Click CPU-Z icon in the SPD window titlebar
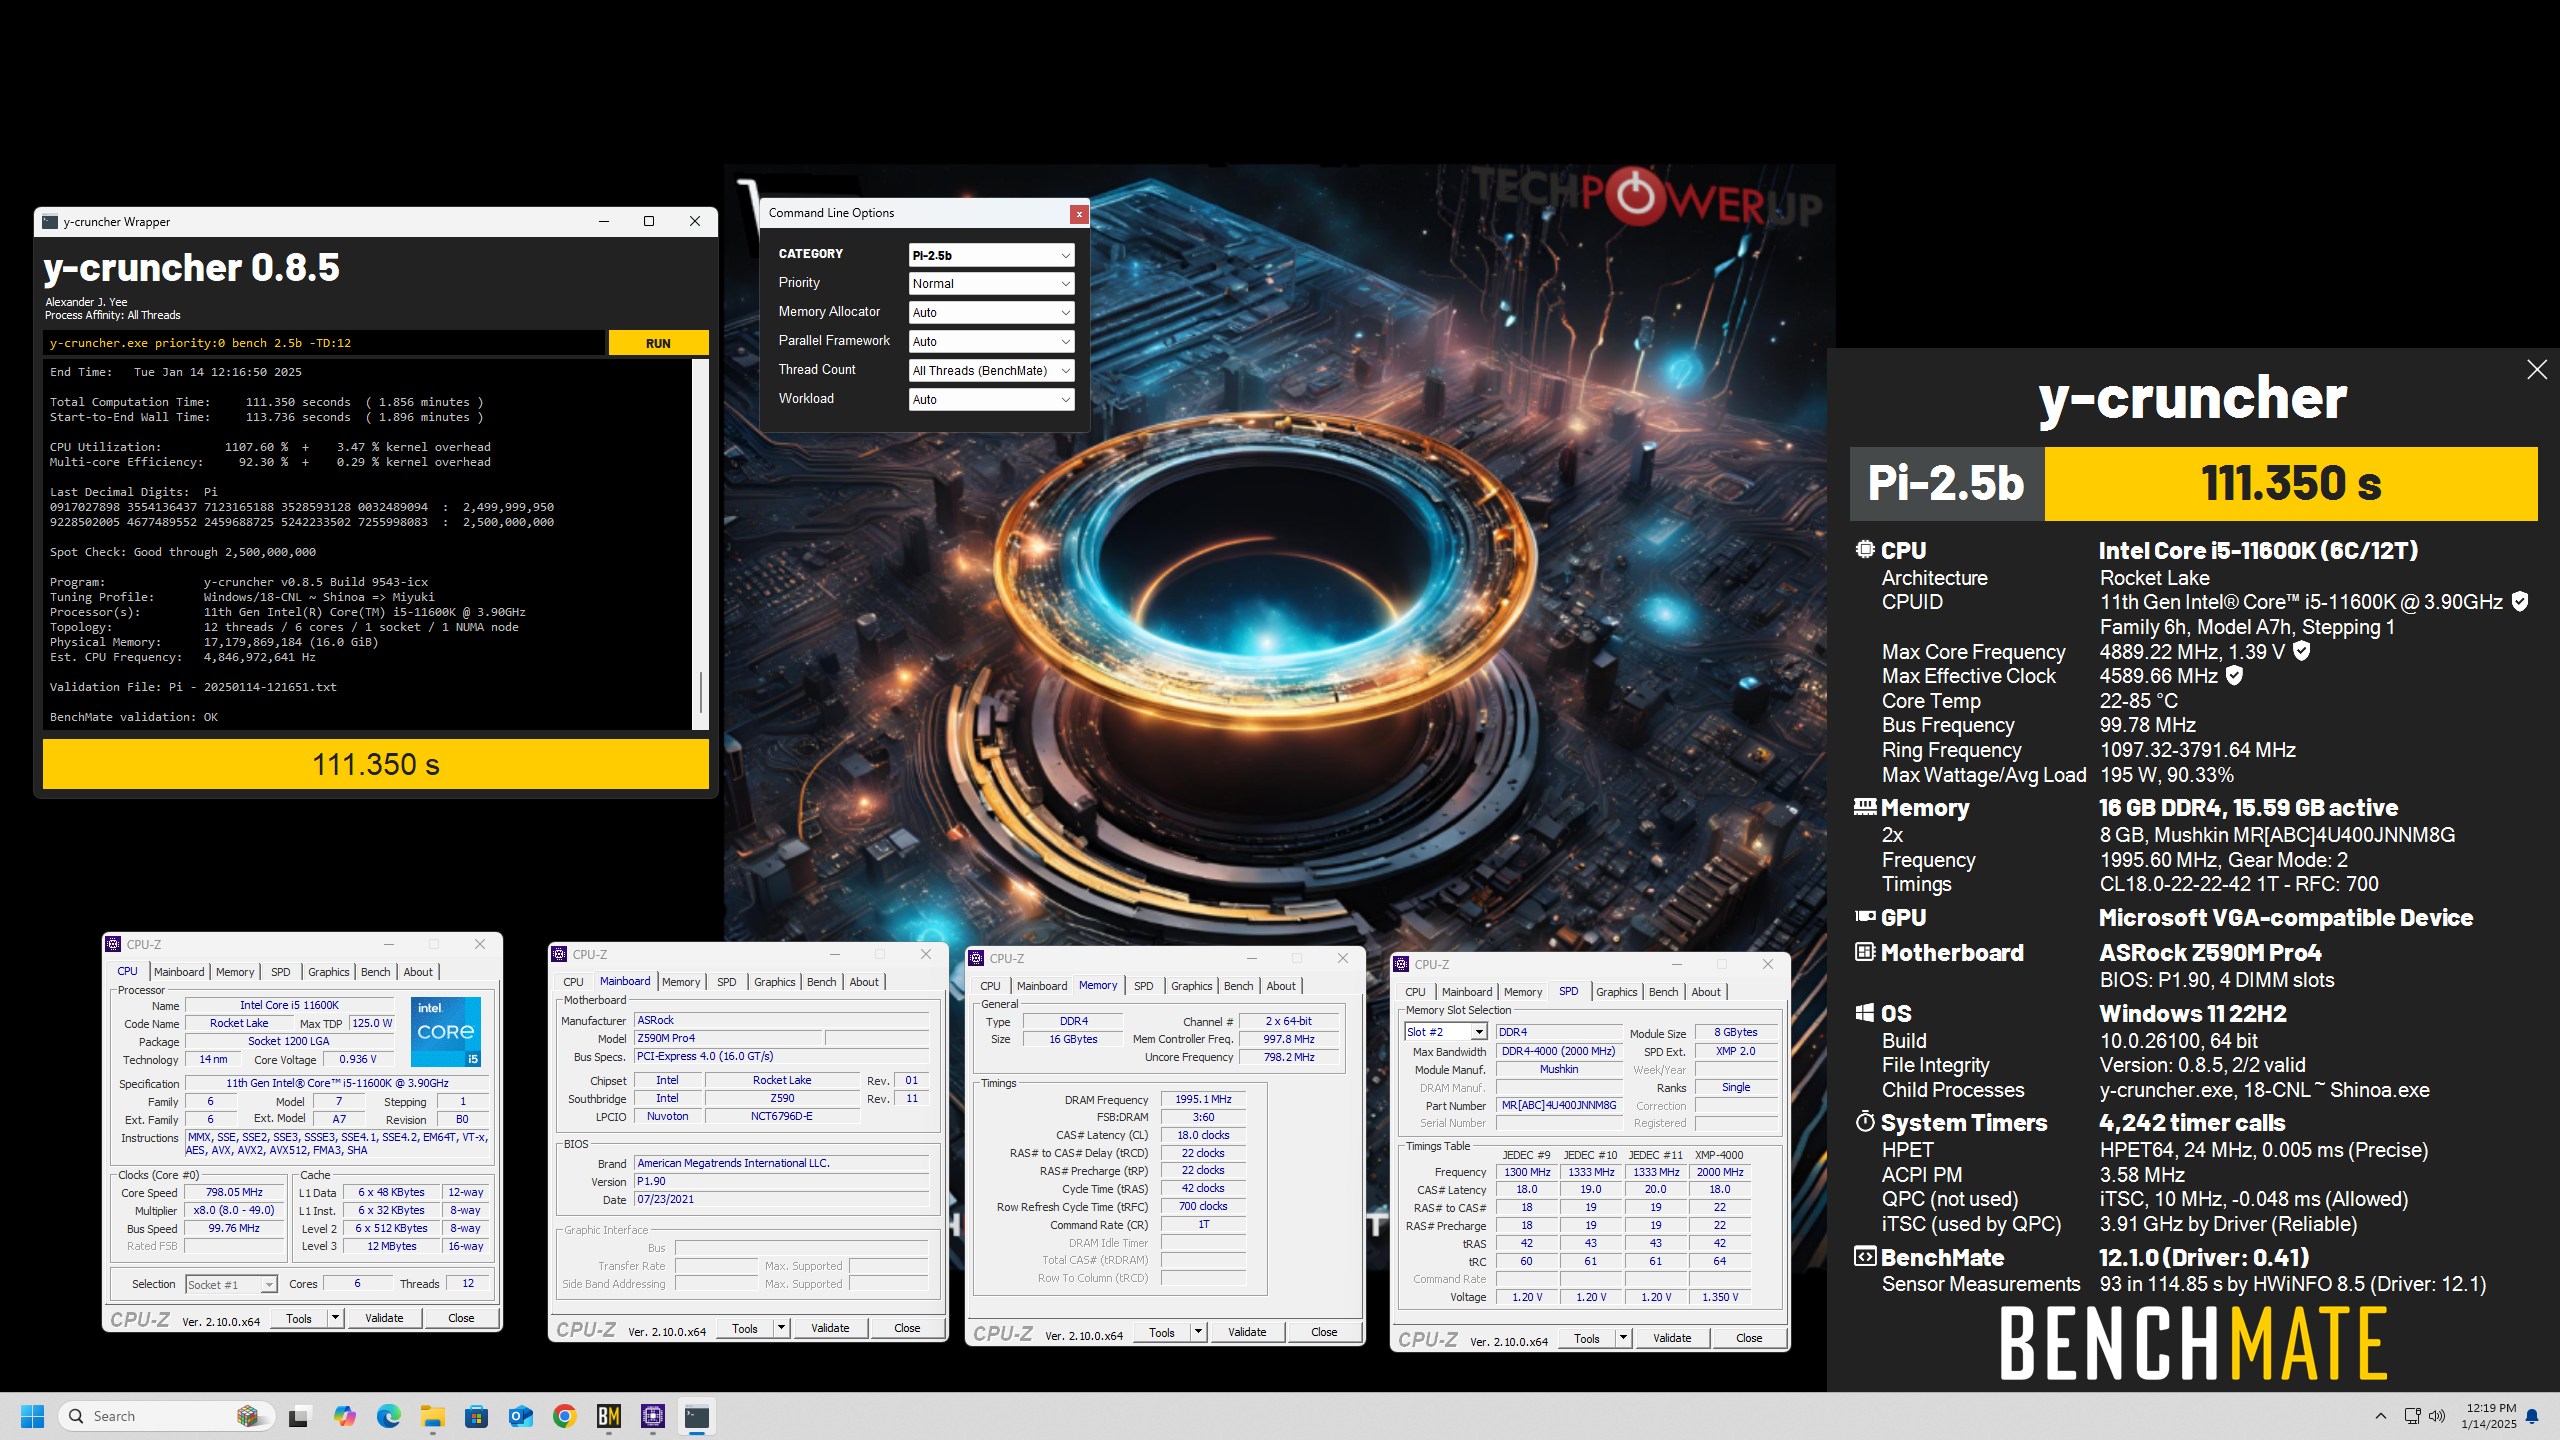Image resolution: width=2560 pixels, height=1440 pixels. [1401, 965]
